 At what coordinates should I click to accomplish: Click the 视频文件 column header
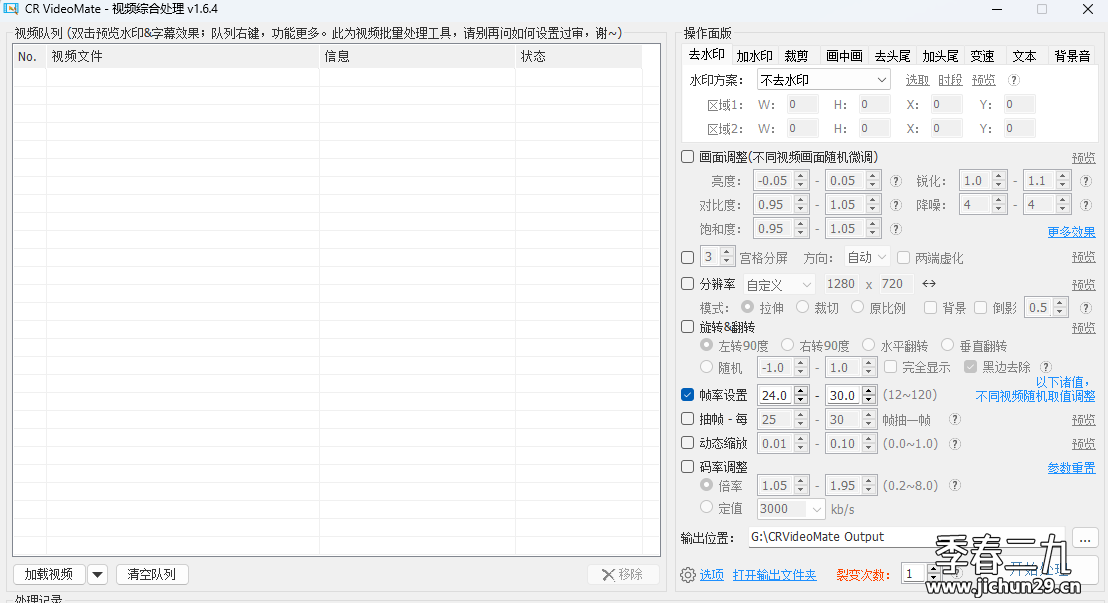182,57
